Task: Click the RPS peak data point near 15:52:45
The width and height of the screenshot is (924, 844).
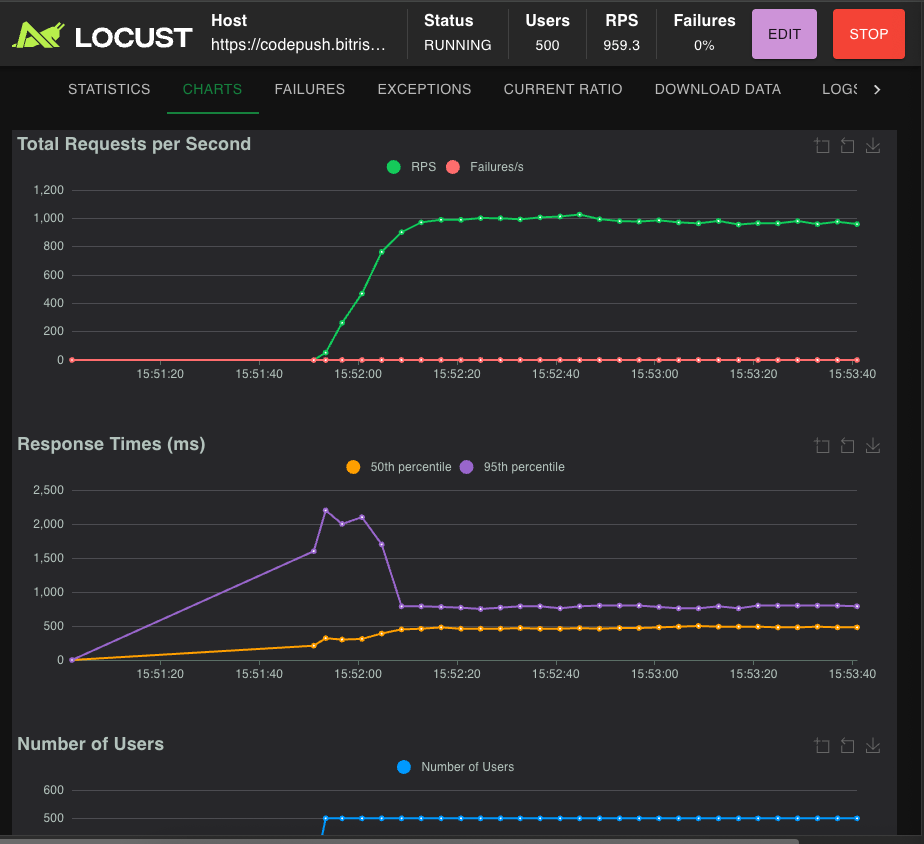Action: (579, 215)
